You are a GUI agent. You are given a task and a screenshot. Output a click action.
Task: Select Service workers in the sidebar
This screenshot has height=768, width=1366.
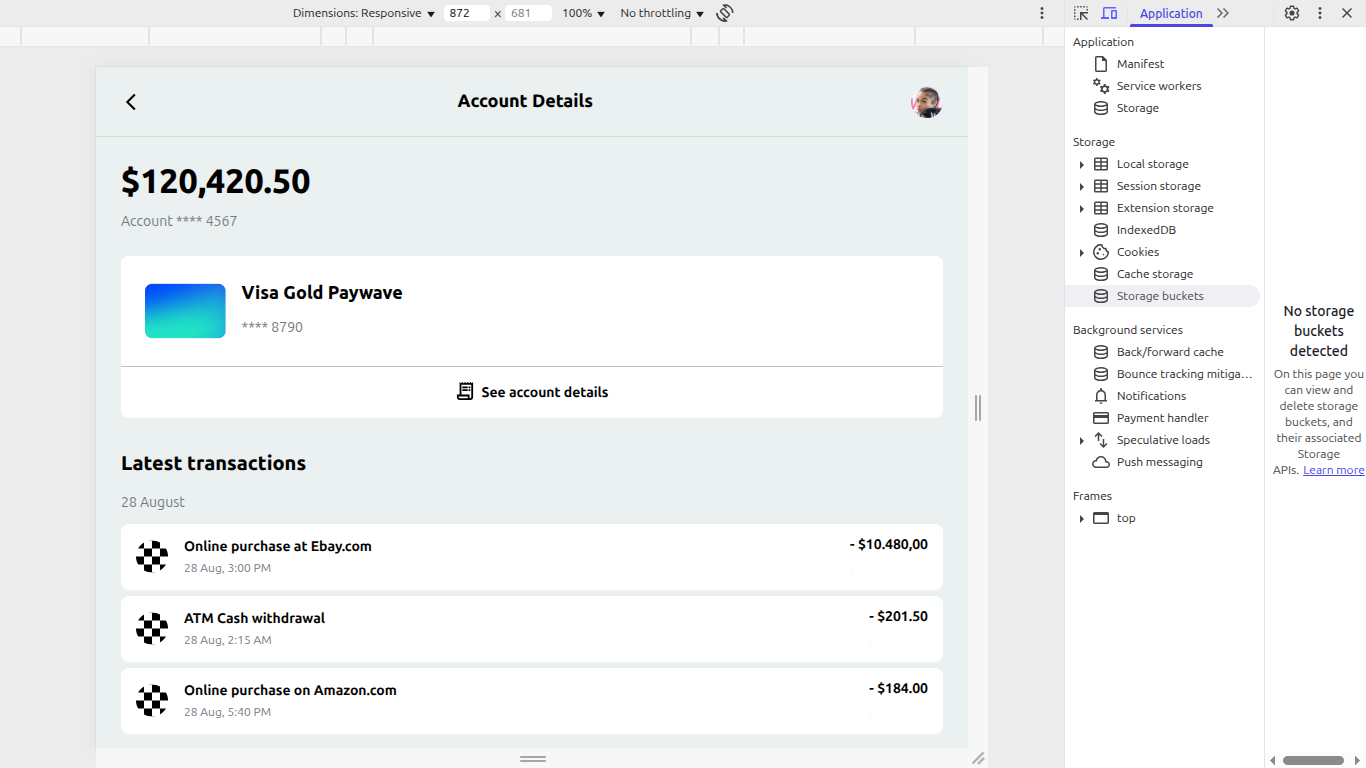click(1159, 86)
